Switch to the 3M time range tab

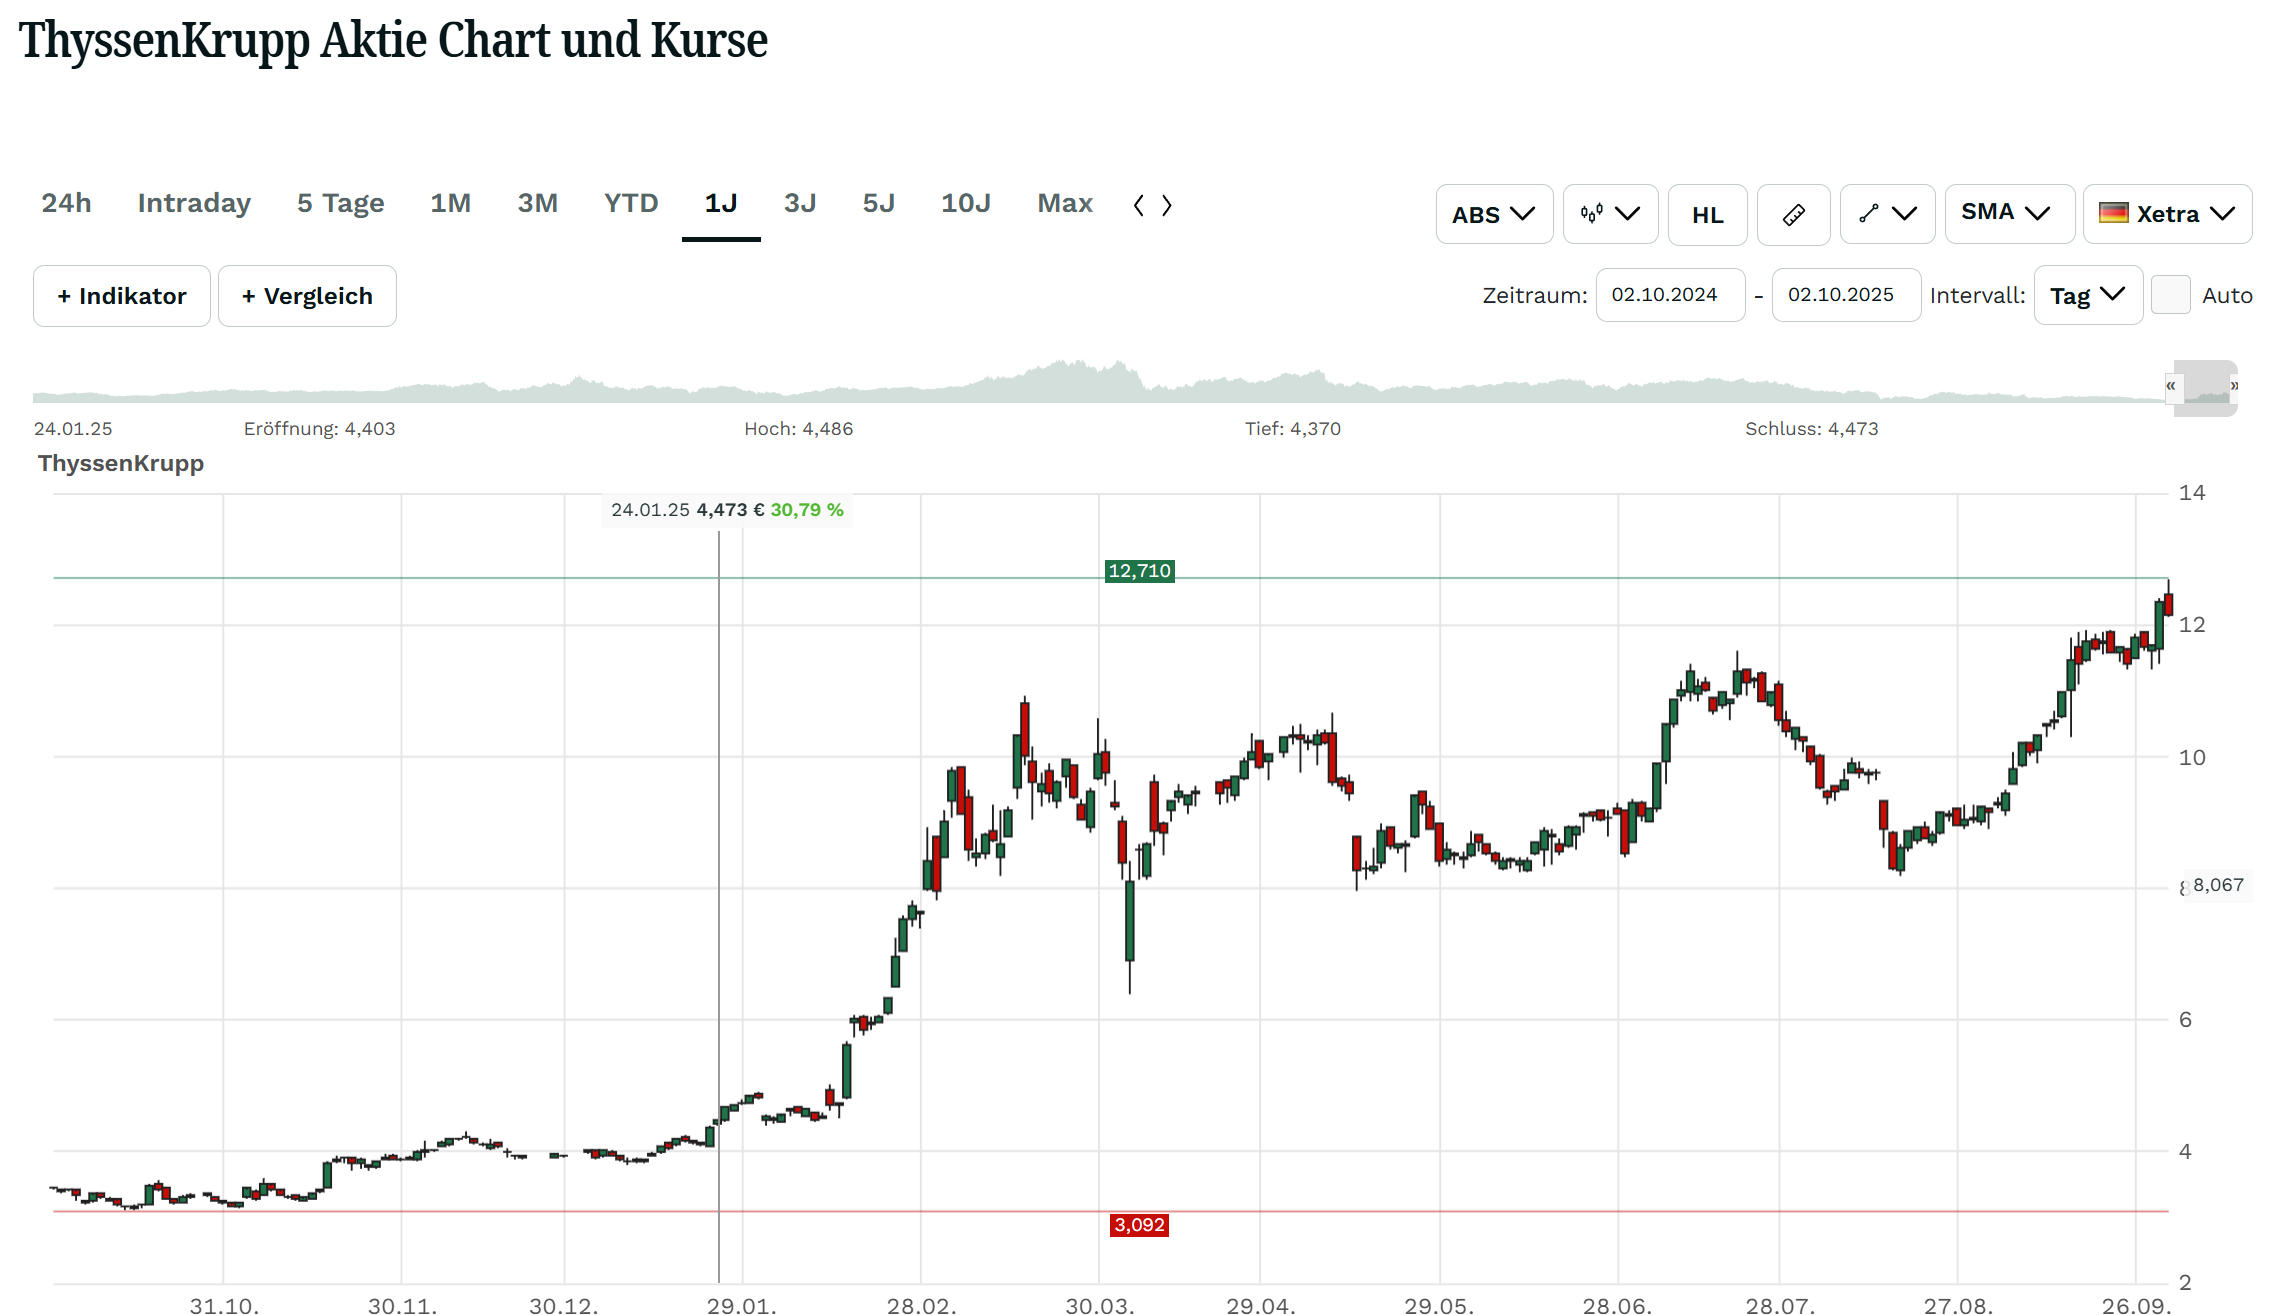[537, 203]
